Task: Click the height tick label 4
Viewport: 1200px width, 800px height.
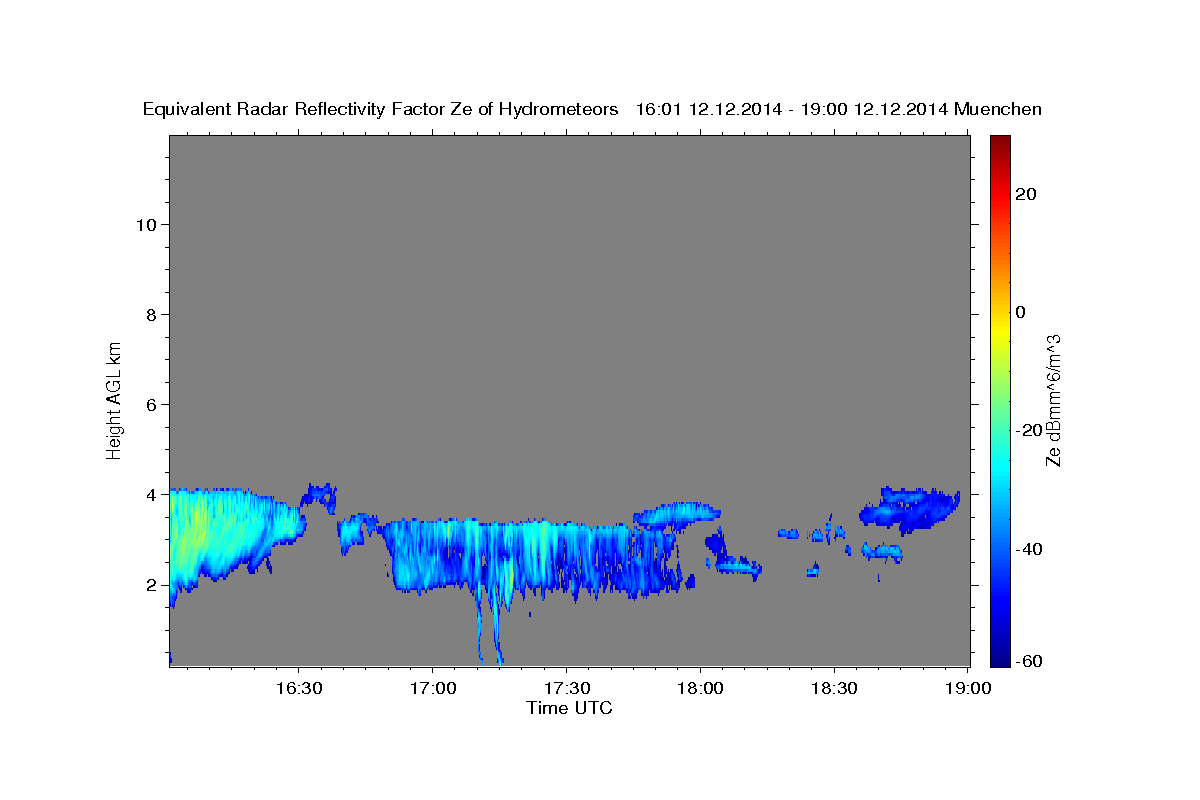Action: tap(152, 494)
